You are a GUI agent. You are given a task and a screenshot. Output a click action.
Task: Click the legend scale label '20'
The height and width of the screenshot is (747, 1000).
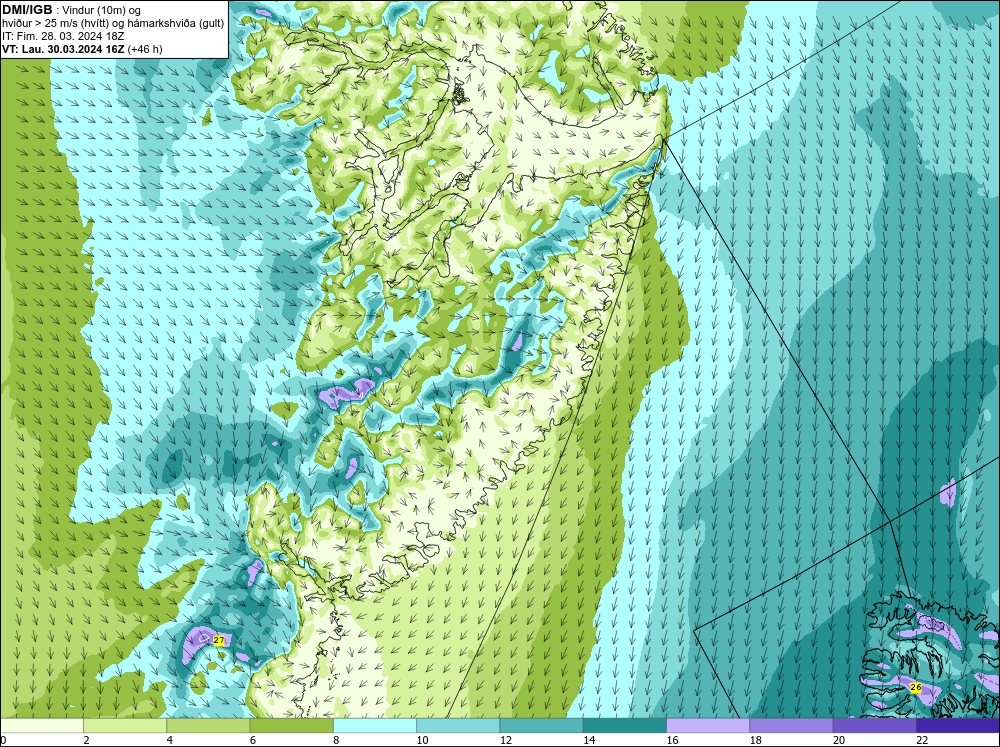coord(838,740)
